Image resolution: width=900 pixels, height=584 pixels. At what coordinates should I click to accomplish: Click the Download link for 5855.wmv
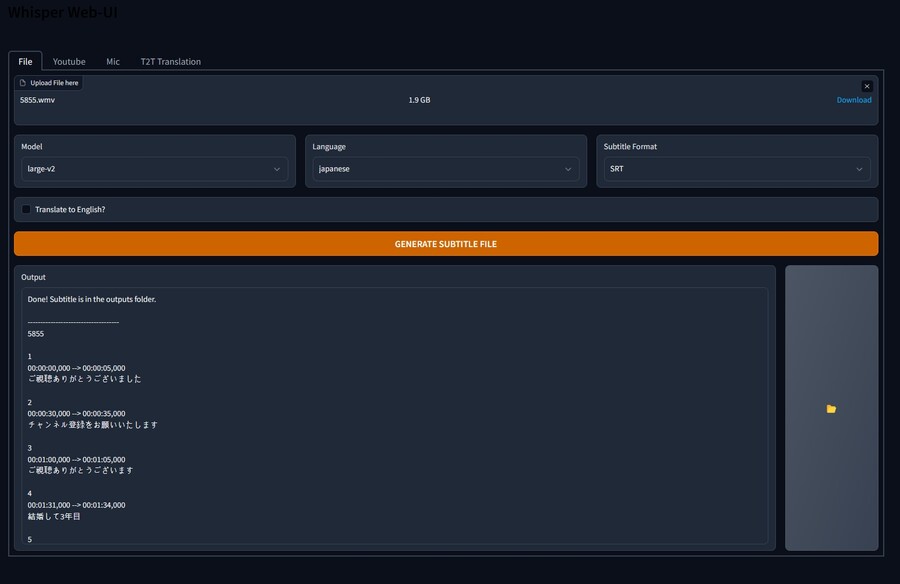854,100
